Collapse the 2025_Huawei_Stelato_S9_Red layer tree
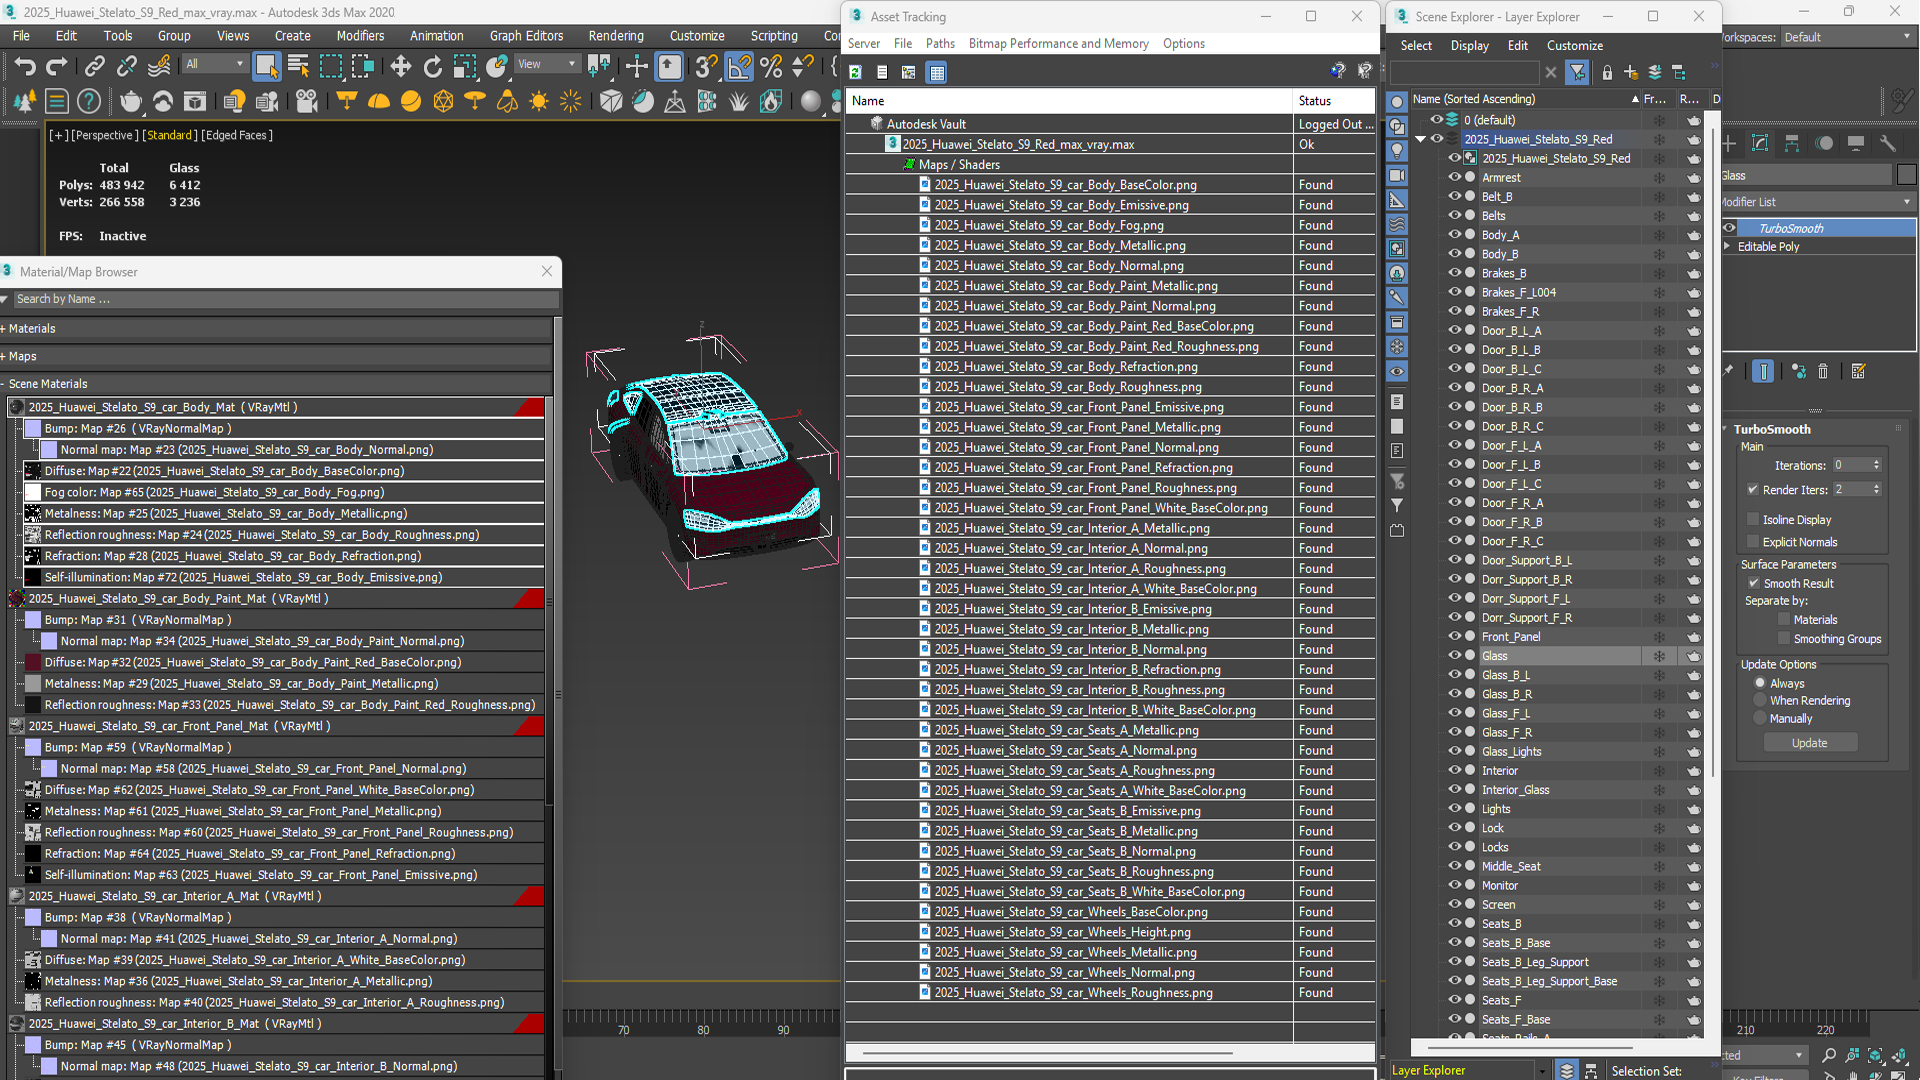1920x1080 pixels. pyautogui.click(x=1420, y=139)
